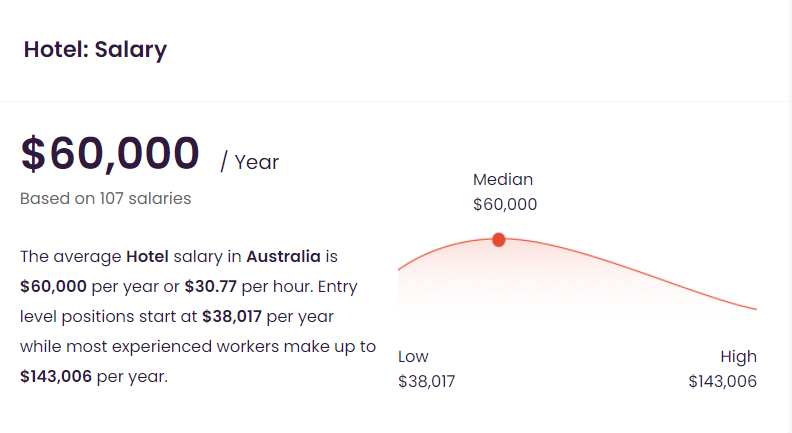Screen dimensions: 792x433
Task: Click the bold Hotel word in description
Action: pyautogui.click(x=147, y=257)
